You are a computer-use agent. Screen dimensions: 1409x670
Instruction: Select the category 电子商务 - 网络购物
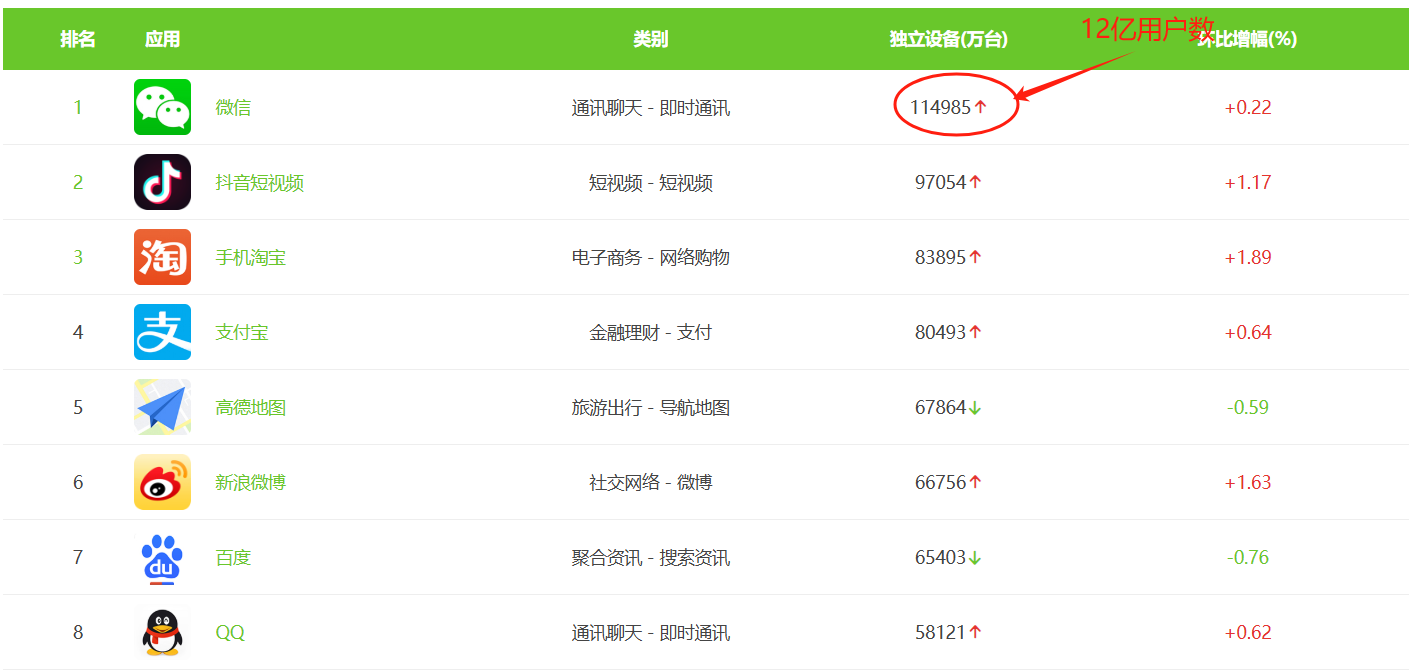(x=651, y=257)
